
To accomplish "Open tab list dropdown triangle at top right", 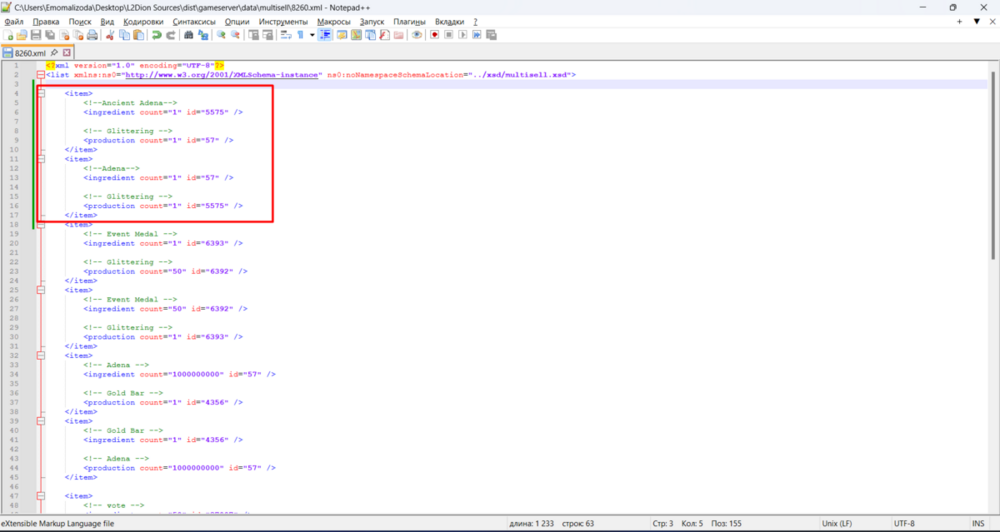I will (x=976, y=22).
